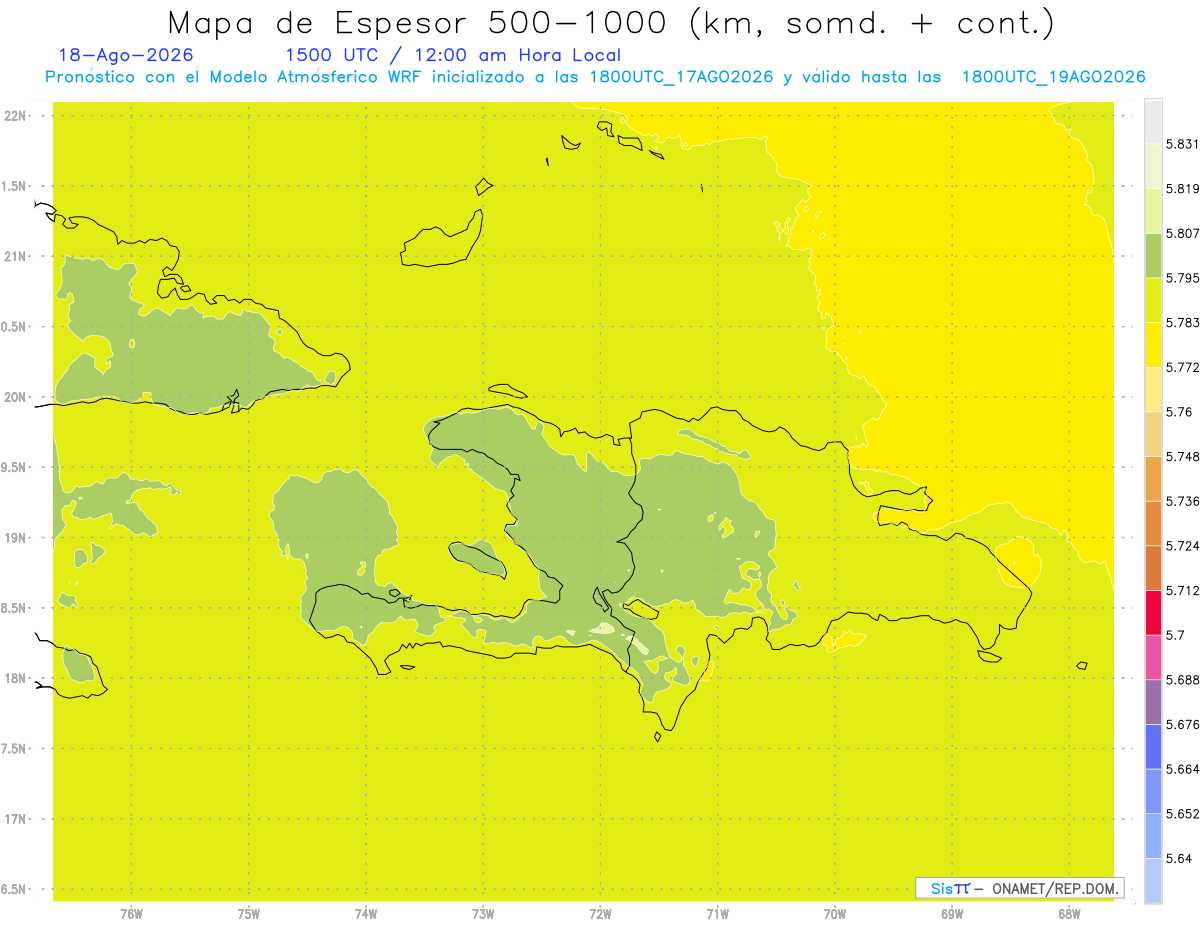Click the 73W longitude axis label

coord(483,913)
